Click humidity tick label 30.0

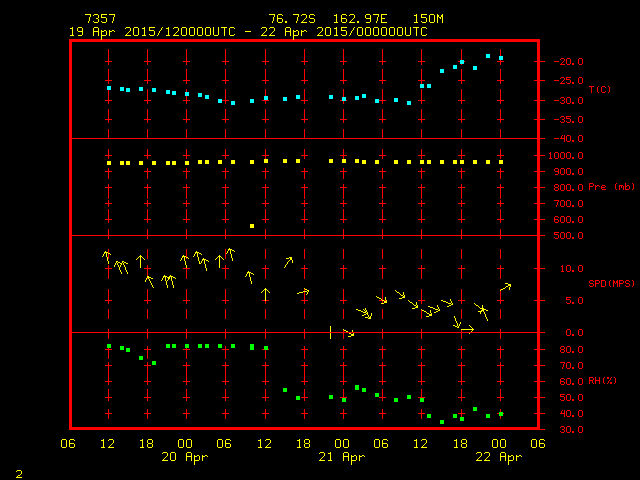point(571,430)
